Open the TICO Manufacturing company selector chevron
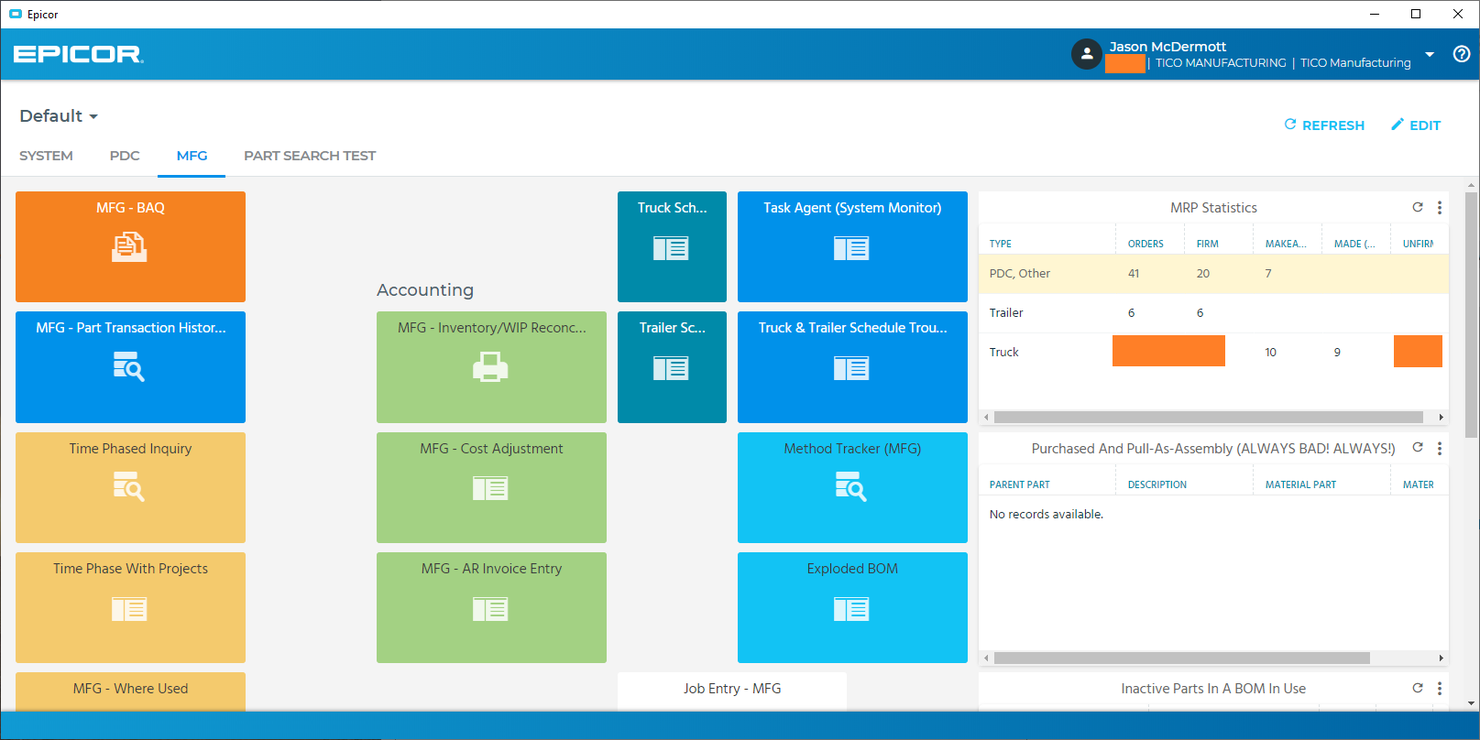Image resolution: width=1480 pixels, height=740 pixels. [x=1429, y=55]
